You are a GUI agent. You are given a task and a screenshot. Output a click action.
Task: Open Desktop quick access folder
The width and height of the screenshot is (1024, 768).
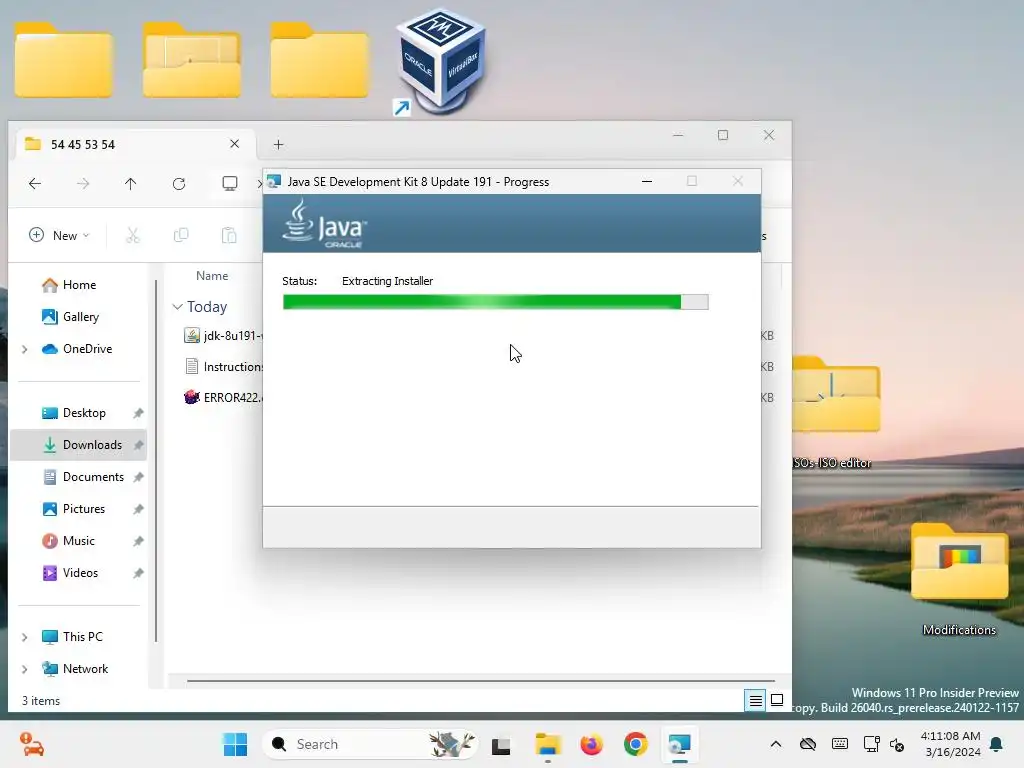(x=84, y=413)
